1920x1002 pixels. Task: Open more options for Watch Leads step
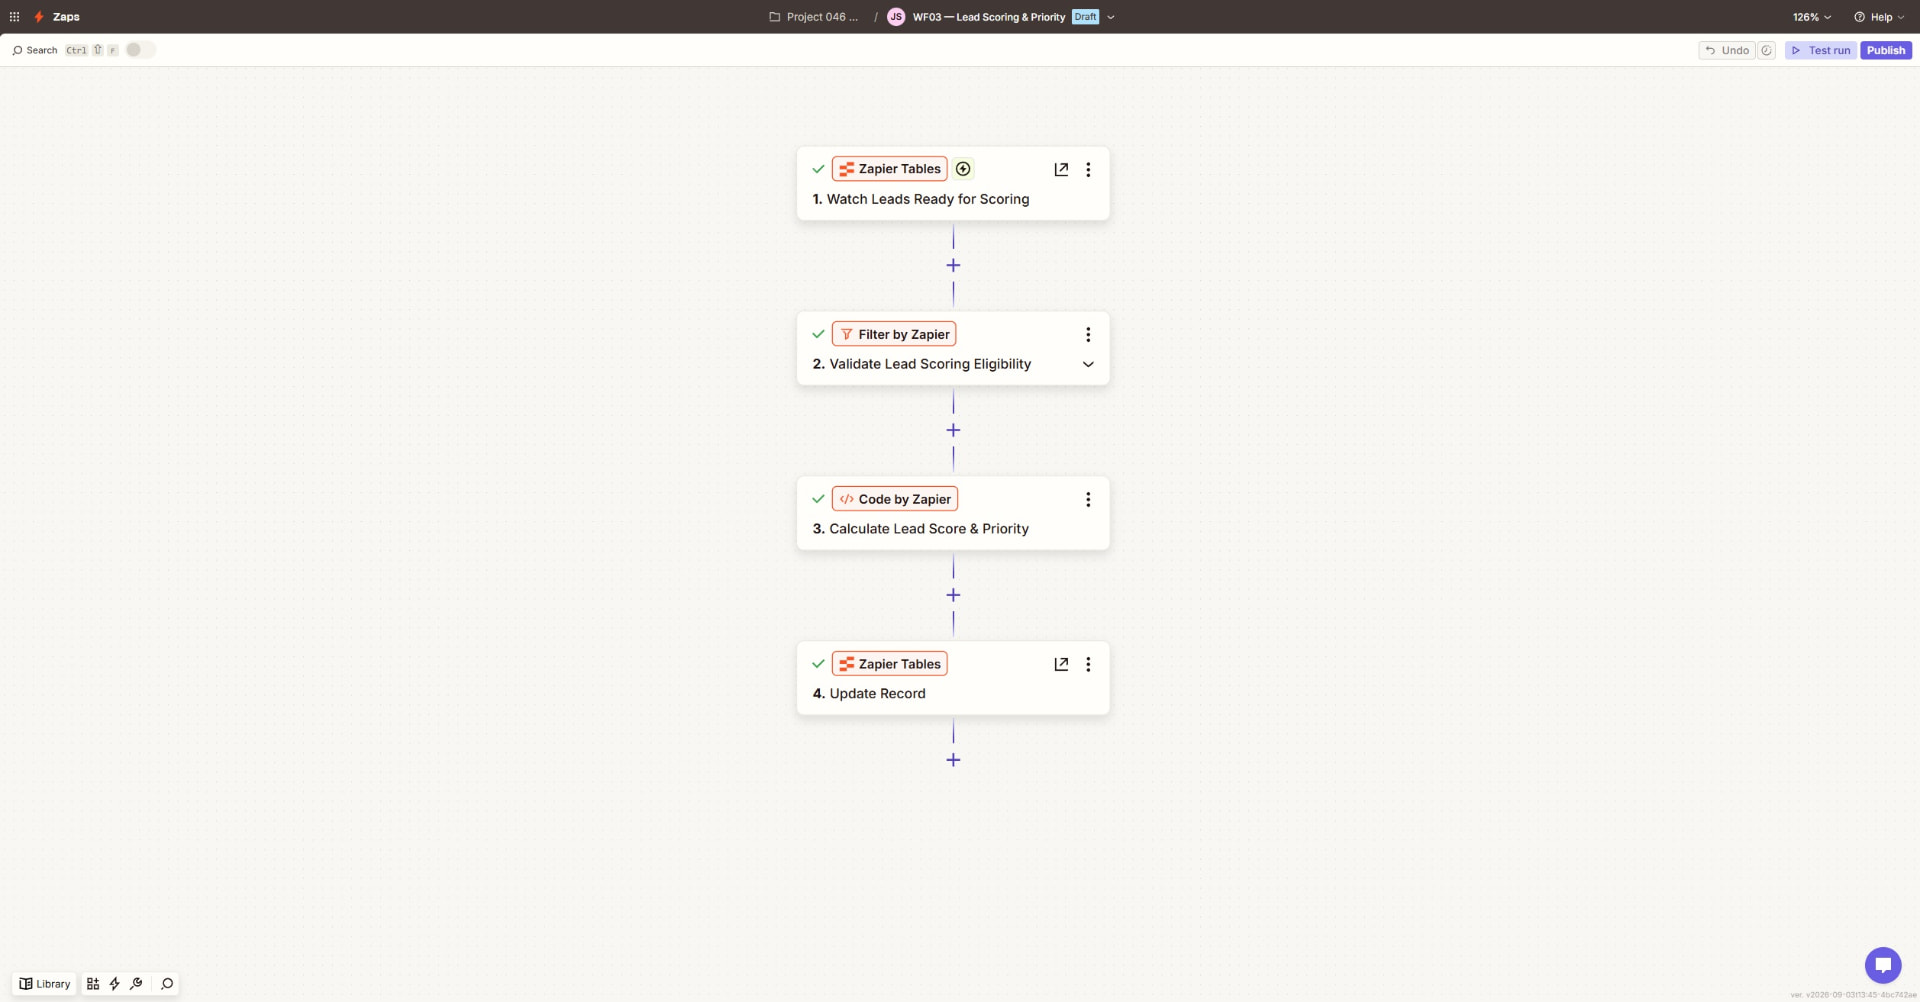point(1088,170)
